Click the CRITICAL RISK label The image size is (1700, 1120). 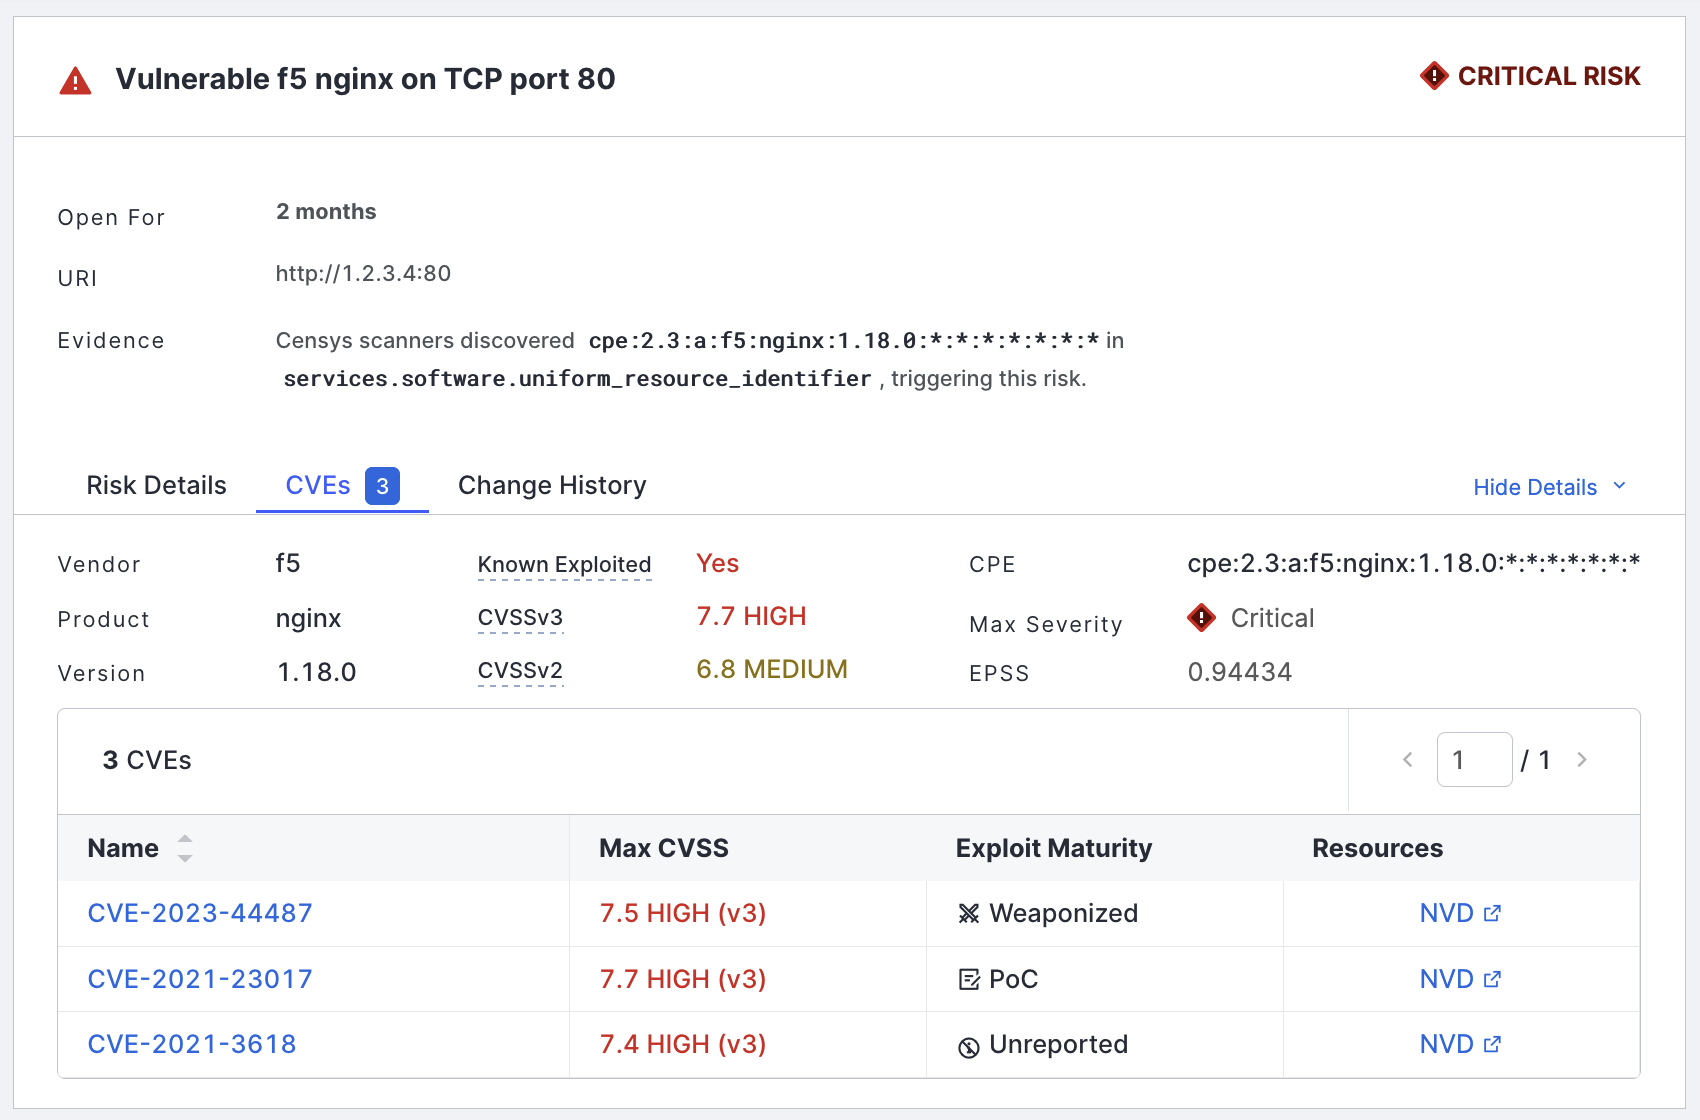1549,76
